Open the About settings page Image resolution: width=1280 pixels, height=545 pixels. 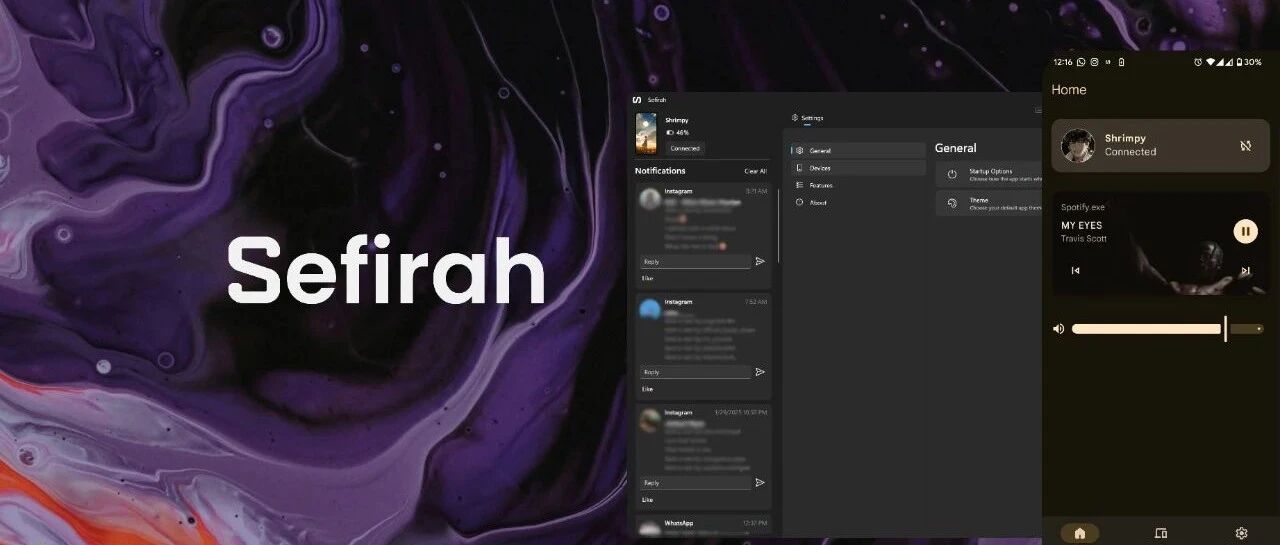coord(859,203)
